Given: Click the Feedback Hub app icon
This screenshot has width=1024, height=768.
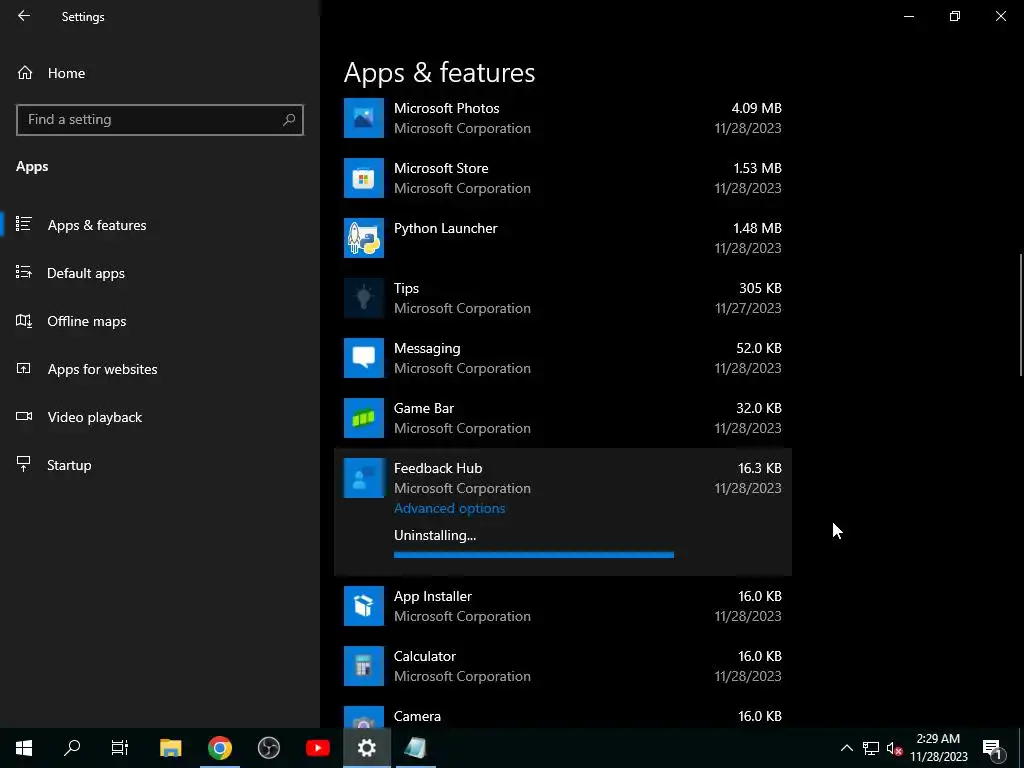Looking at the screenshot, I should pos(364,479).
